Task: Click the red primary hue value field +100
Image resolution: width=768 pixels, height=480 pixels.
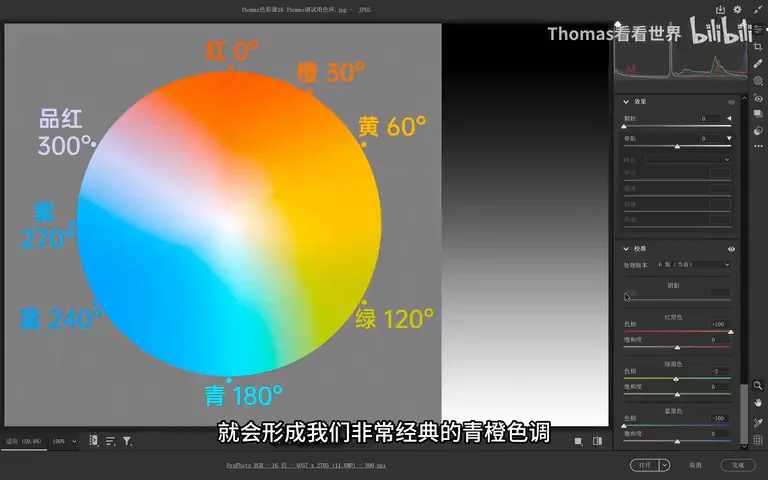Action: pos(719,324)
